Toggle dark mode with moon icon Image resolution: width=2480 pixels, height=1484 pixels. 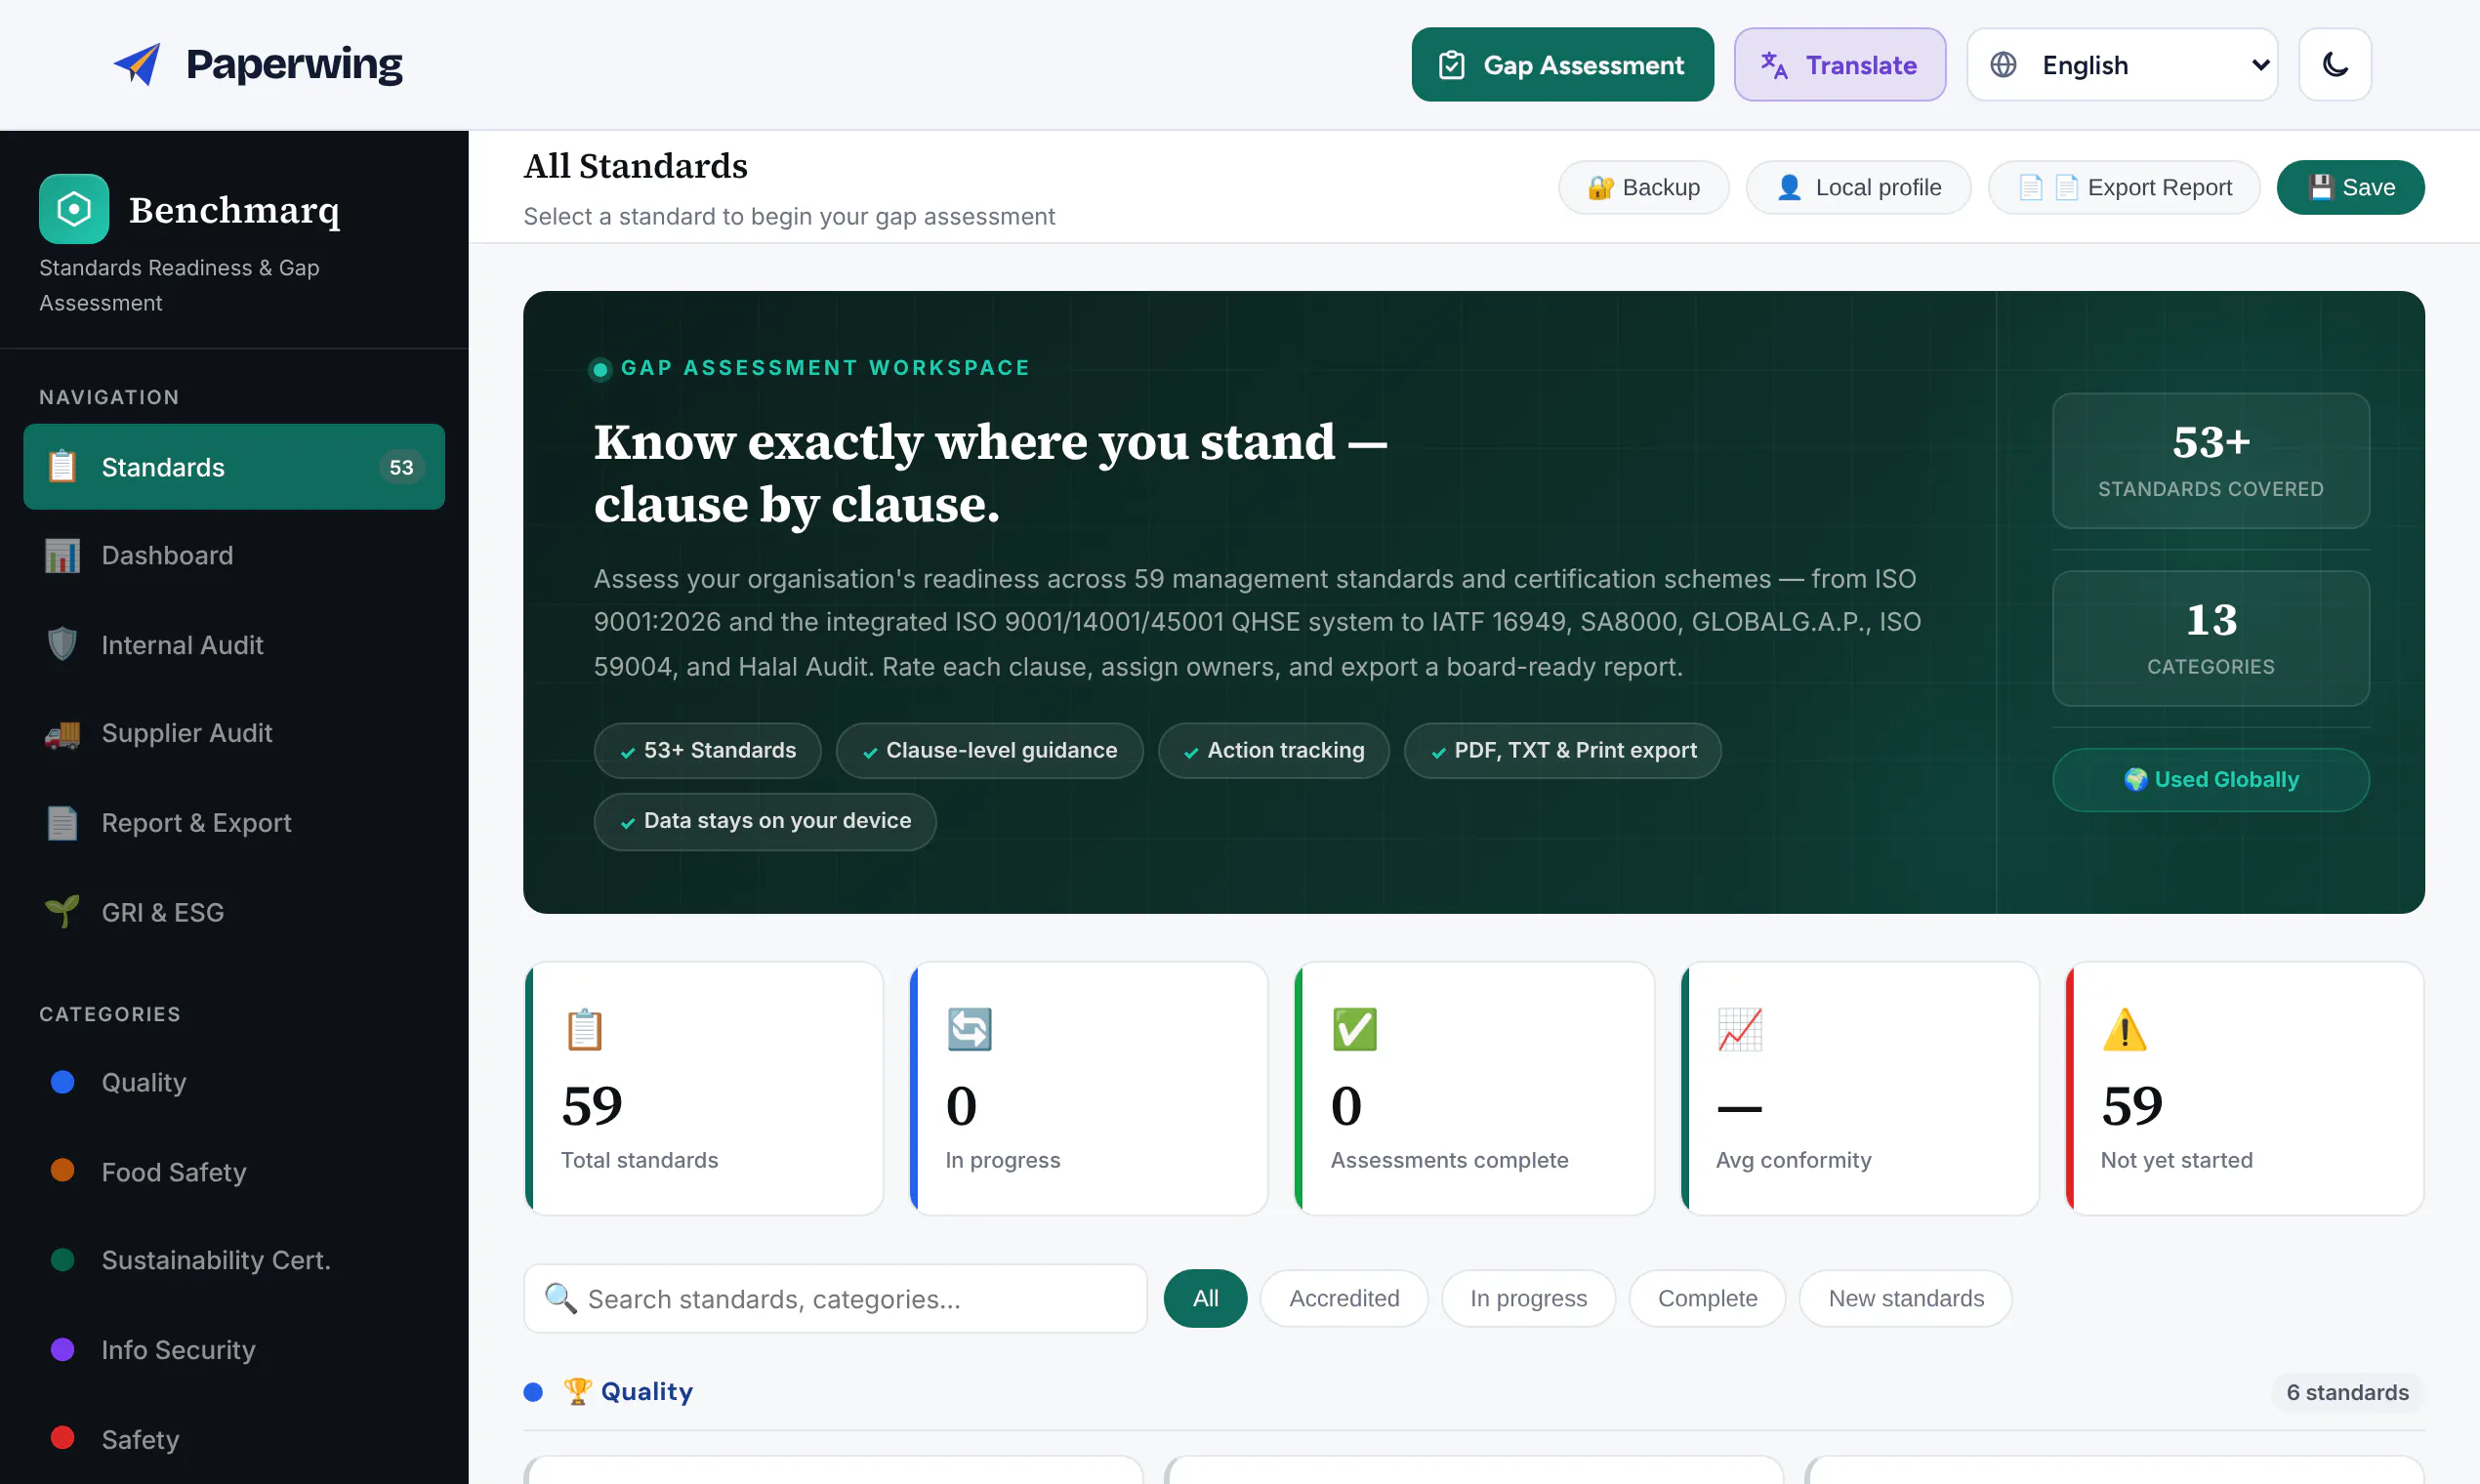pos(2335,65)
